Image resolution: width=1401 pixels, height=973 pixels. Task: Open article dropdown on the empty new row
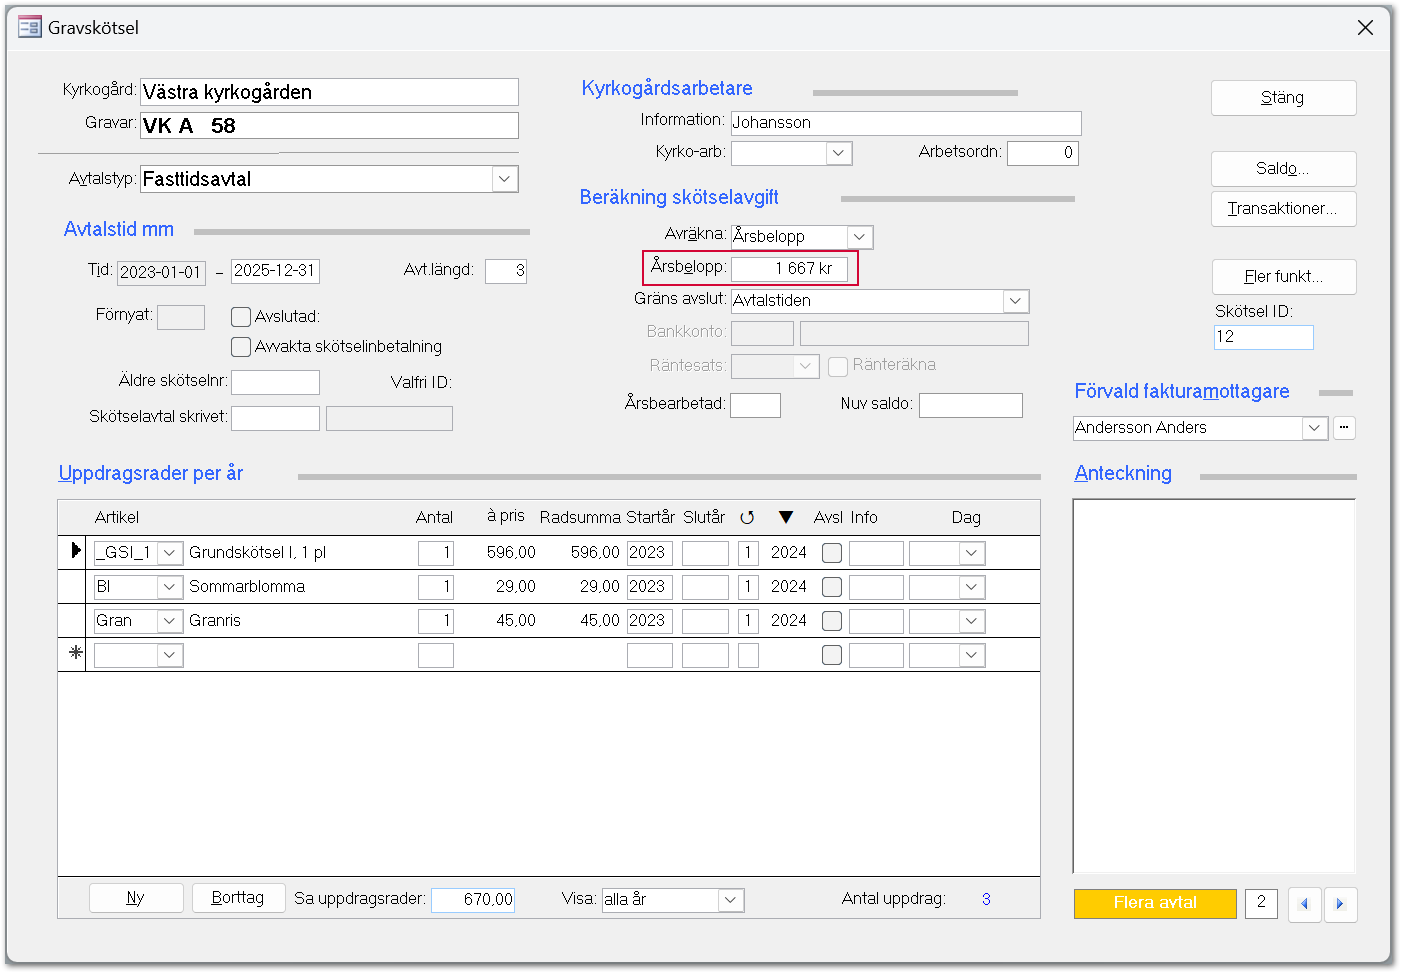[x=170, y=655]
